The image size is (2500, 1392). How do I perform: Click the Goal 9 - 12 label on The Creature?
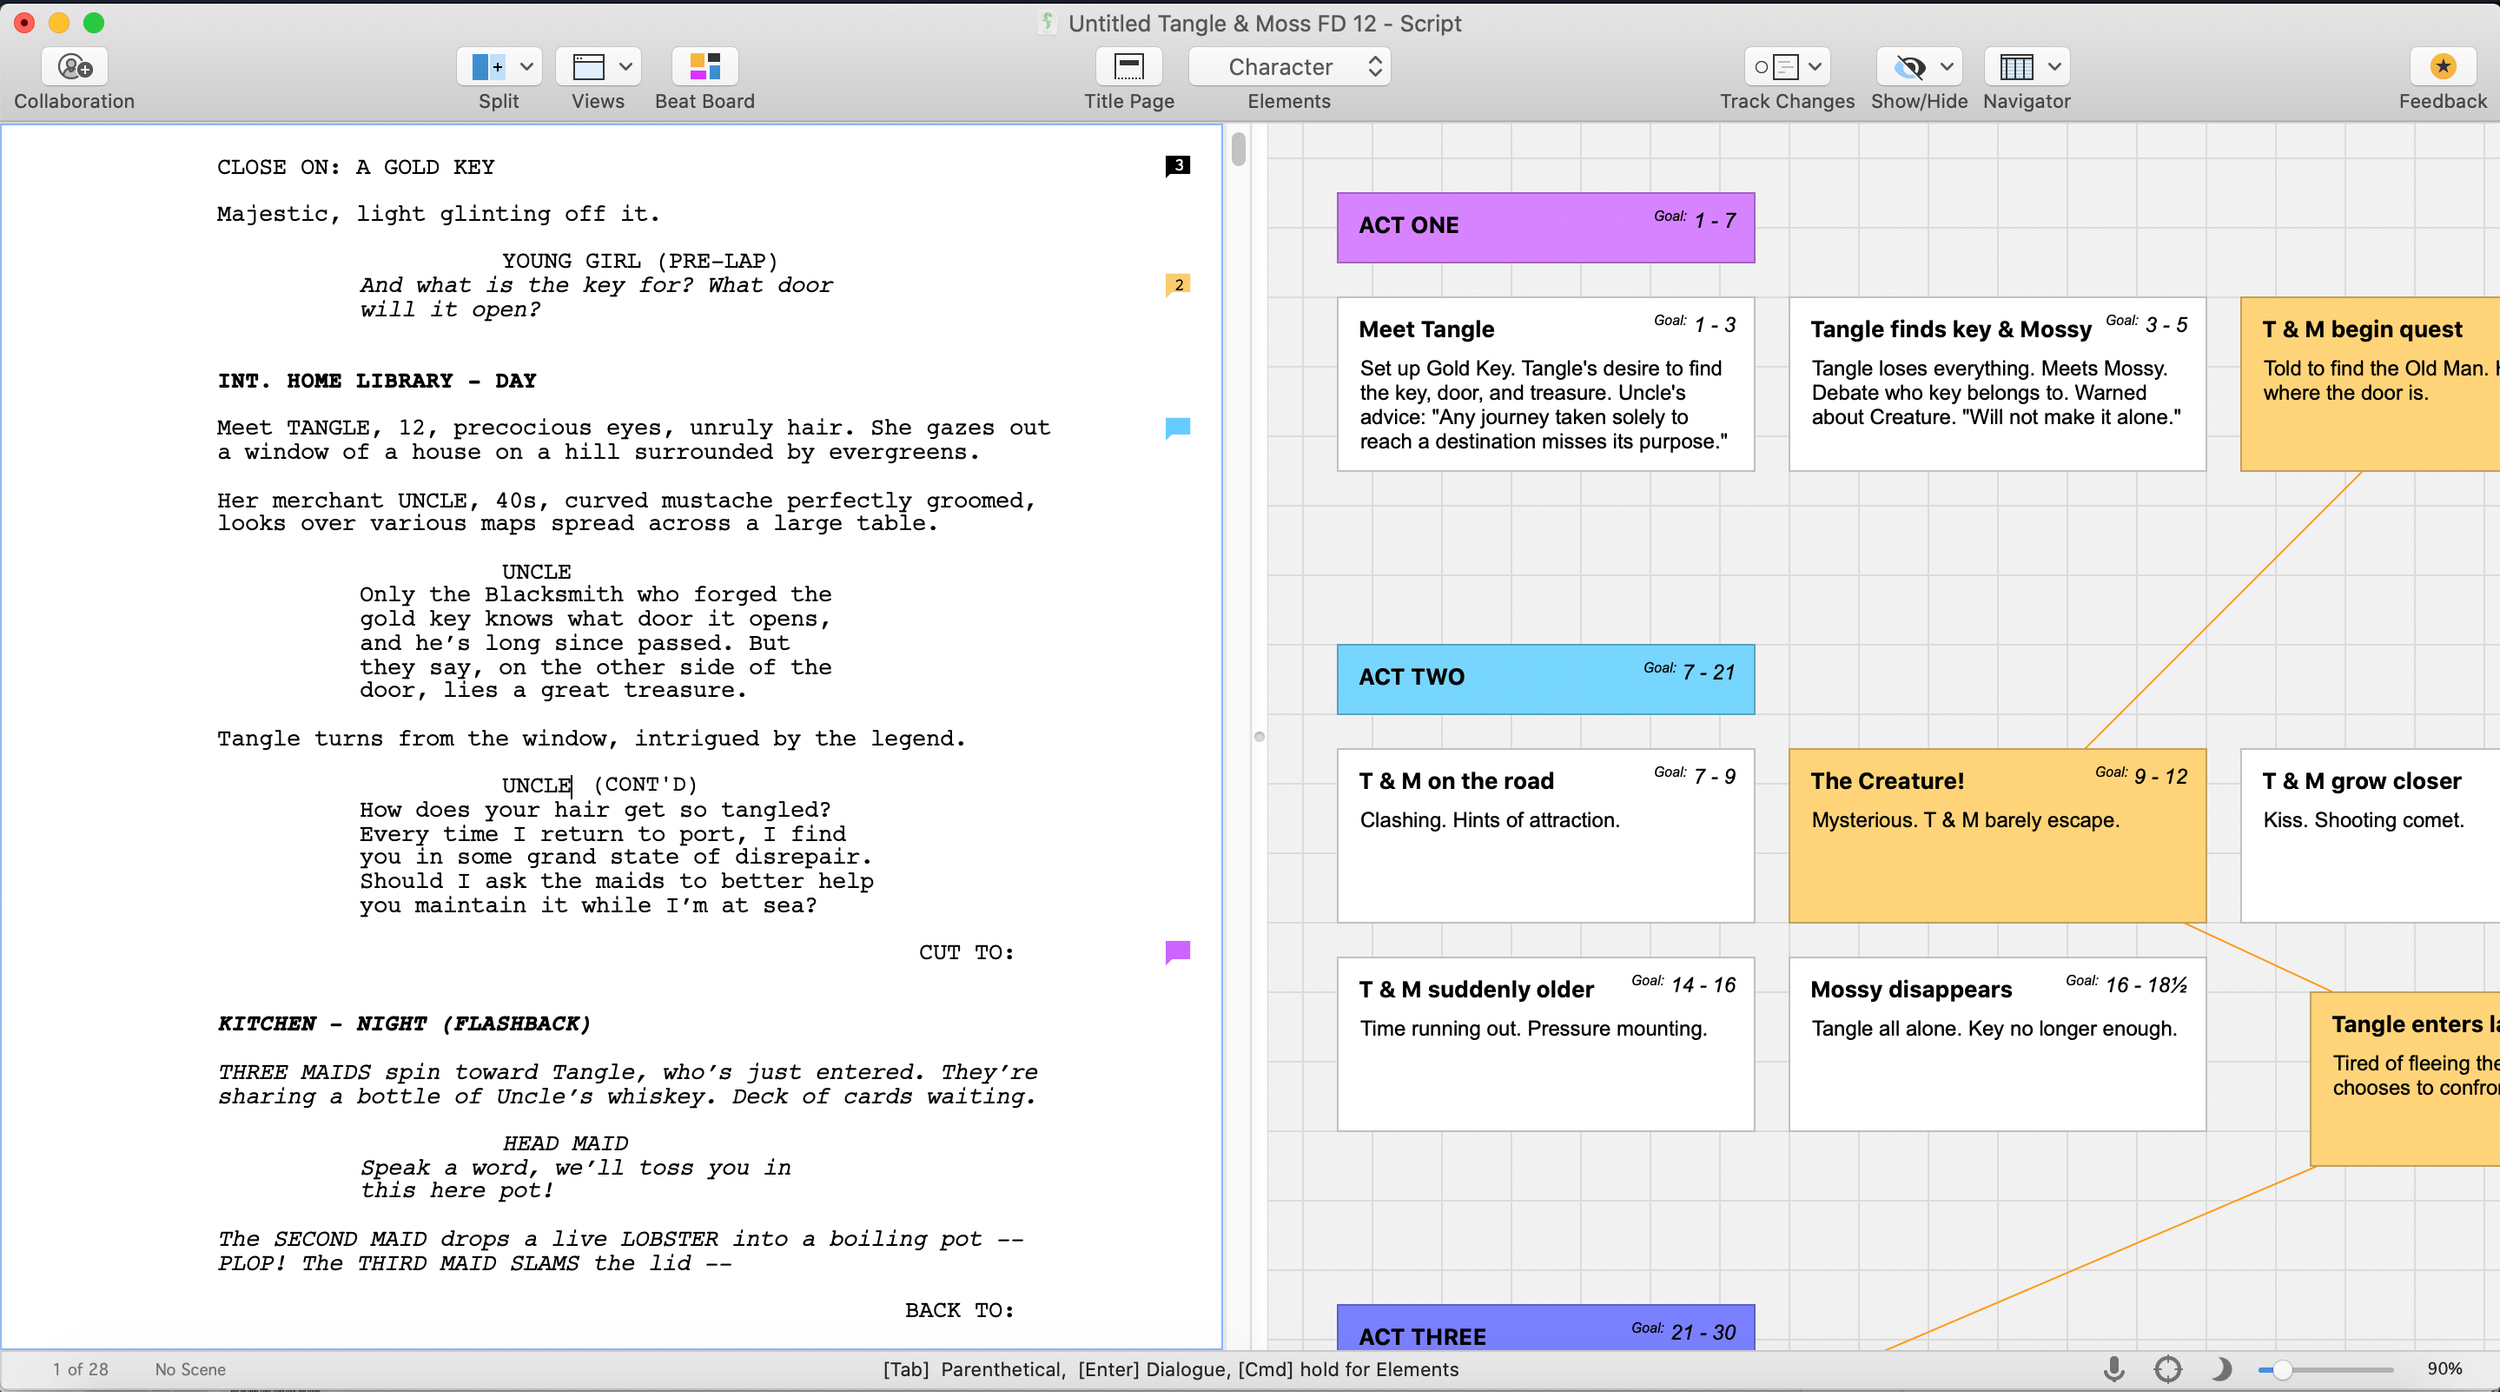2141,776
